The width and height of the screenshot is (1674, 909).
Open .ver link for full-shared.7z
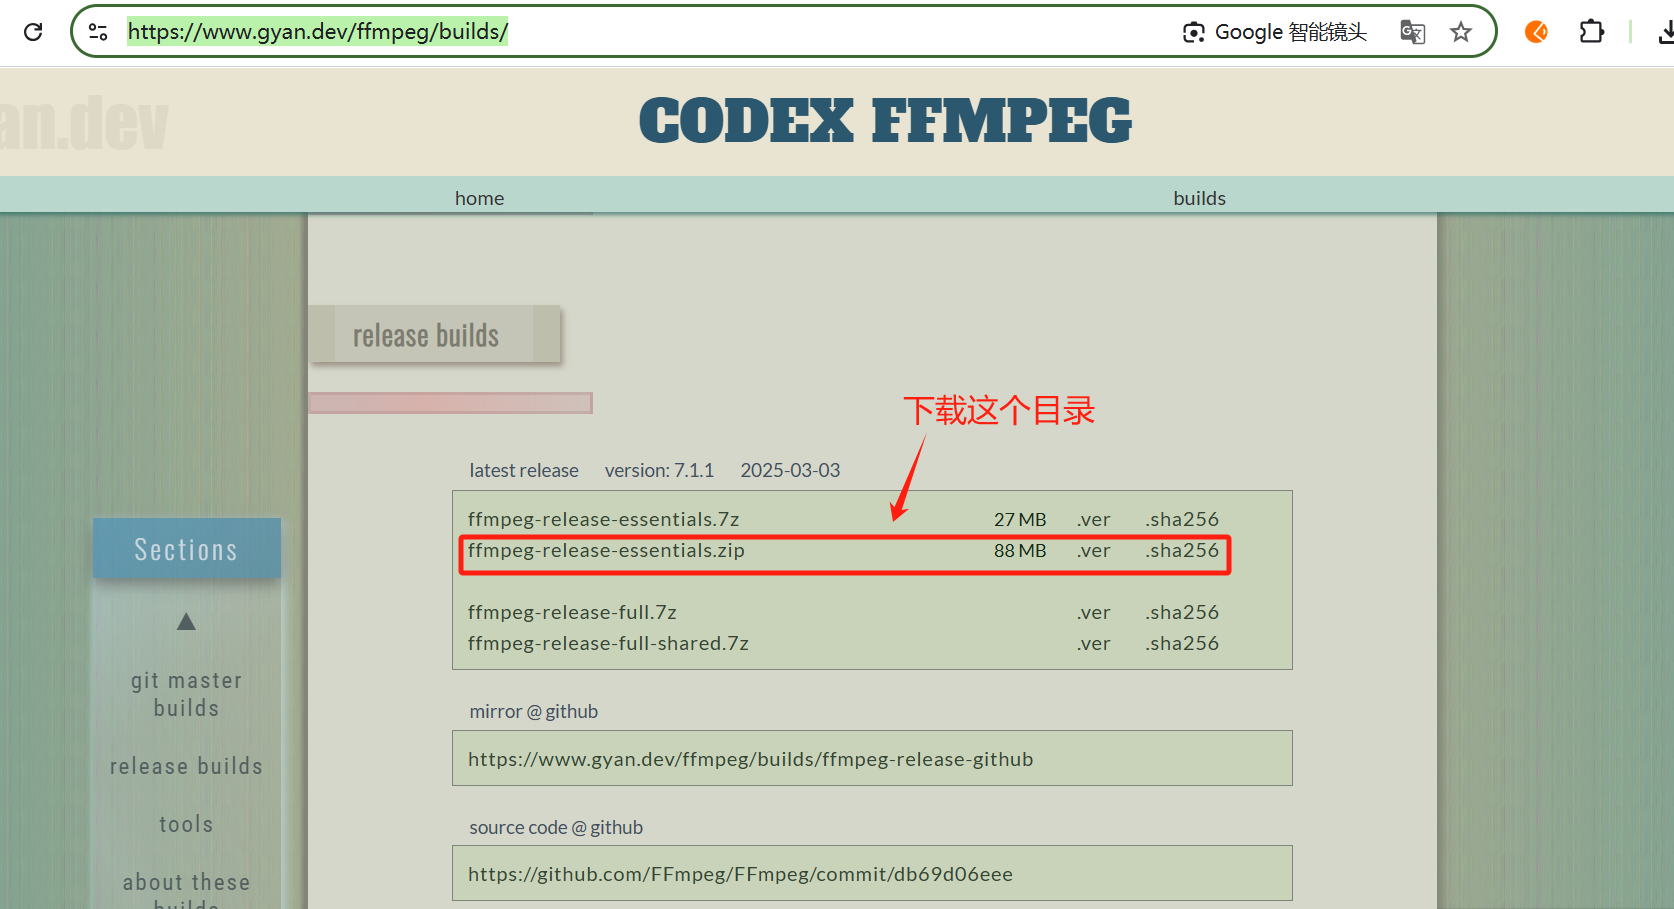click(x=1094, y=643)
